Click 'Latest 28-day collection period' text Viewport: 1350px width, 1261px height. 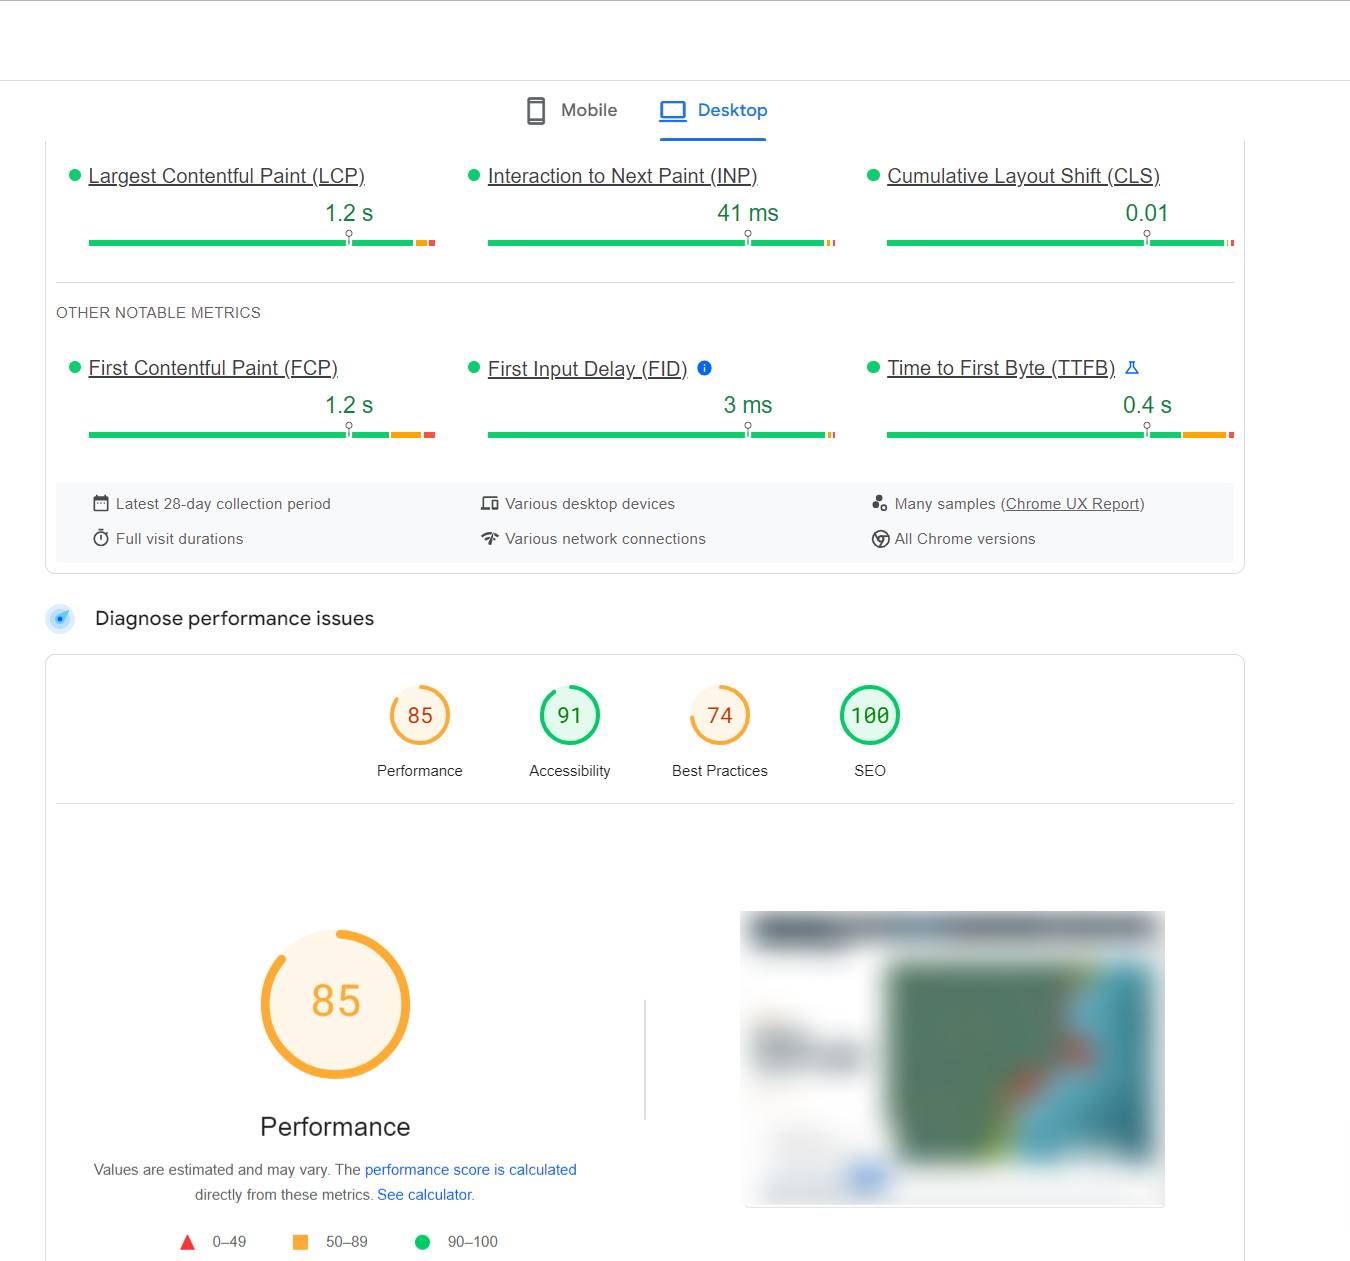pos(223,504)
